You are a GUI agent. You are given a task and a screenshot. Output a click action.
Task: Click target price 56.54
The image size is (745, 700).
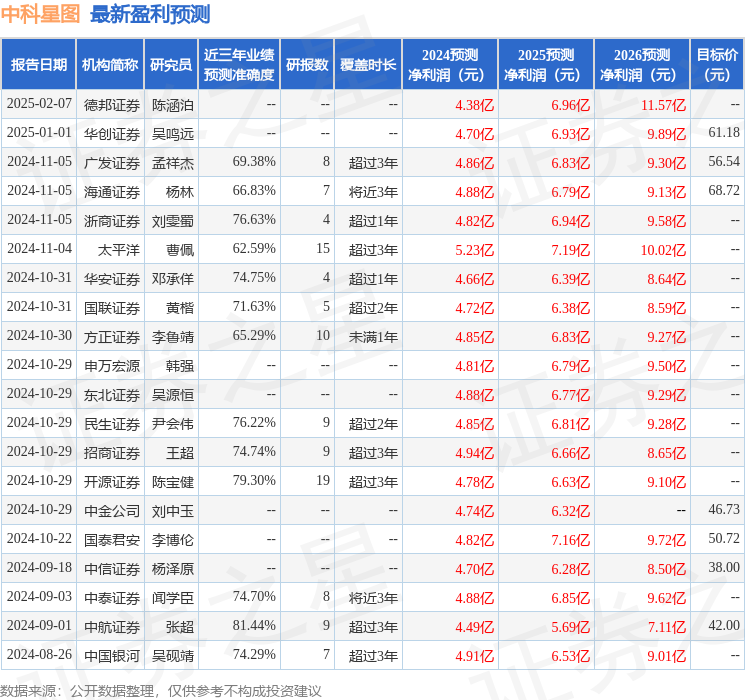[724, 162]
